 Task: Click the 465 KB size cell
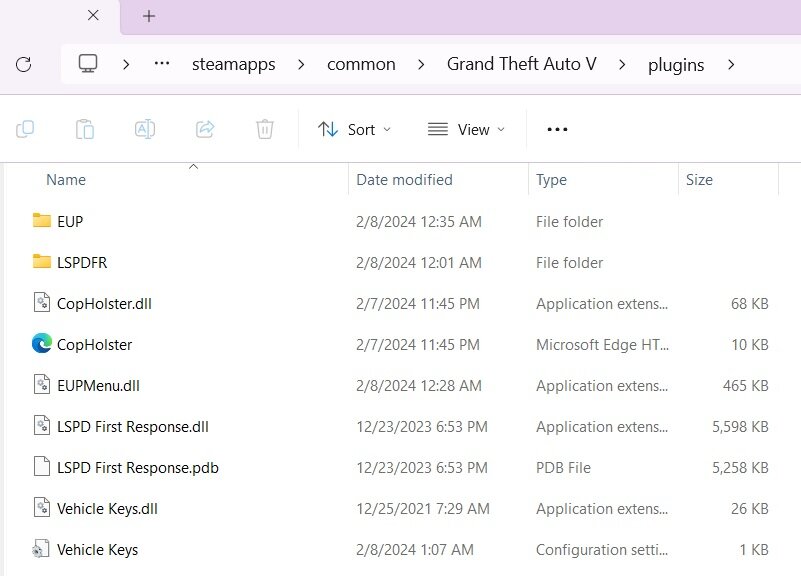pos(746,386)
